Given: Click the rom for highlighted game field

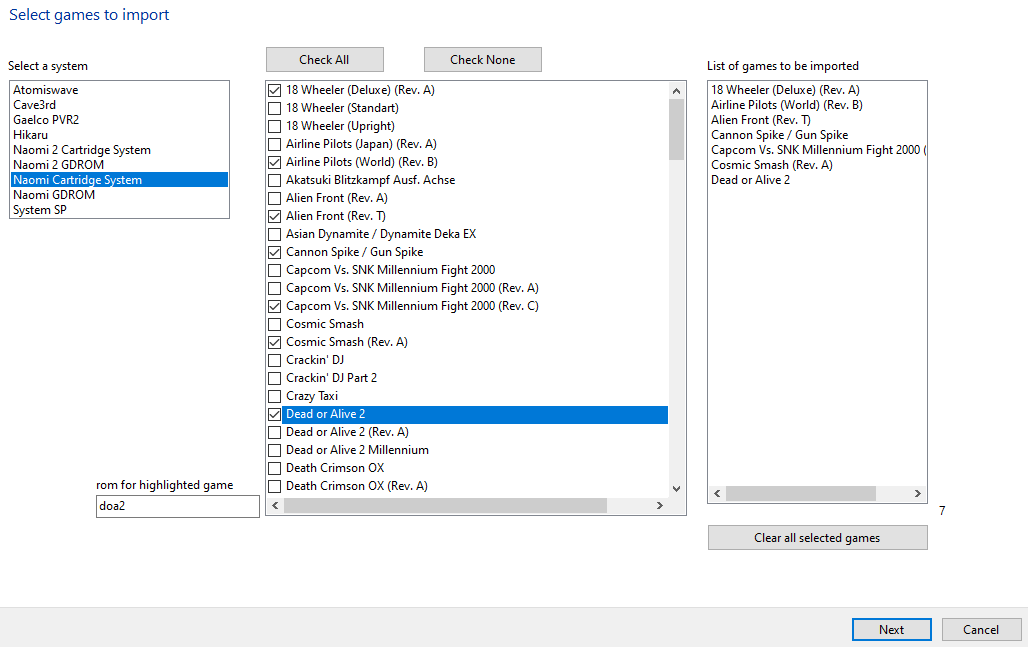Looking at the screenshot, I should [x=178, y=506].
